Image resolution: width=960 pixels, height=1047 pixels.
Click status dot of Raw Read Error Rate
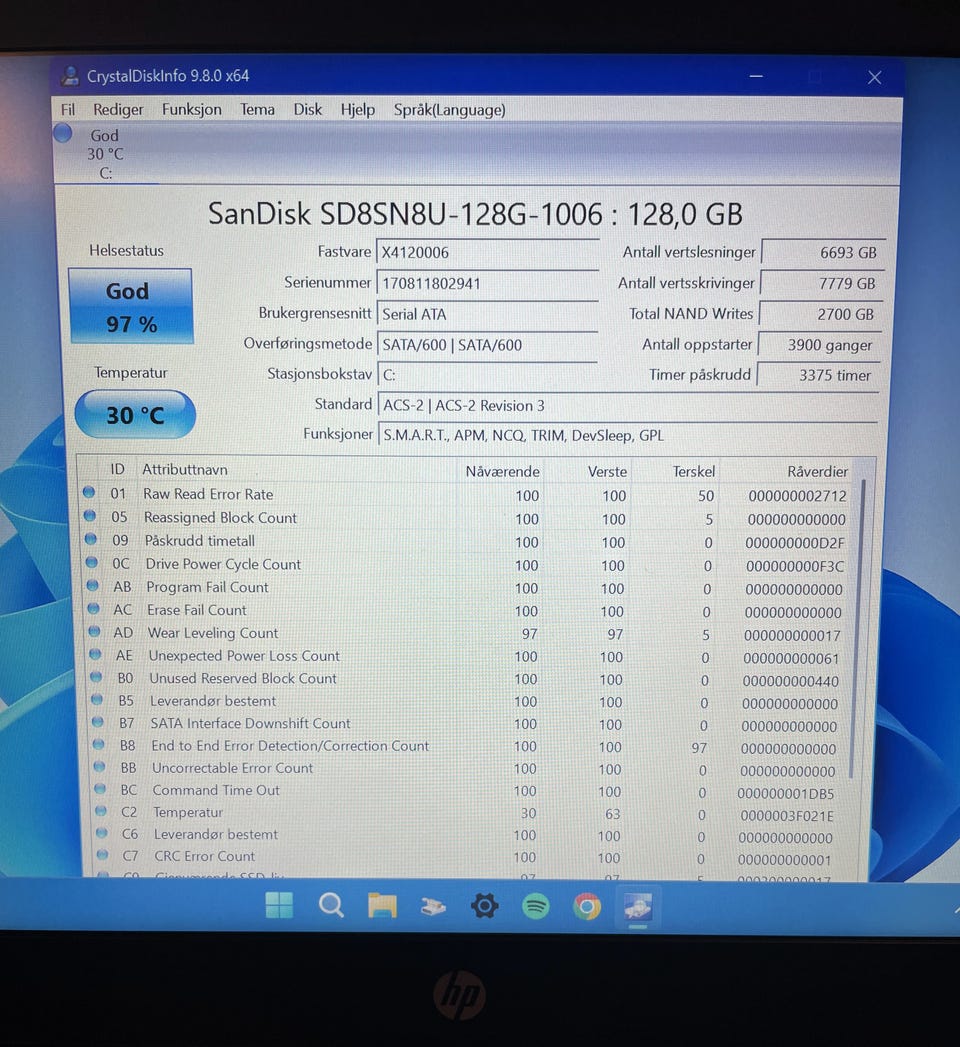pyautogui.click(x=89, y=493)
